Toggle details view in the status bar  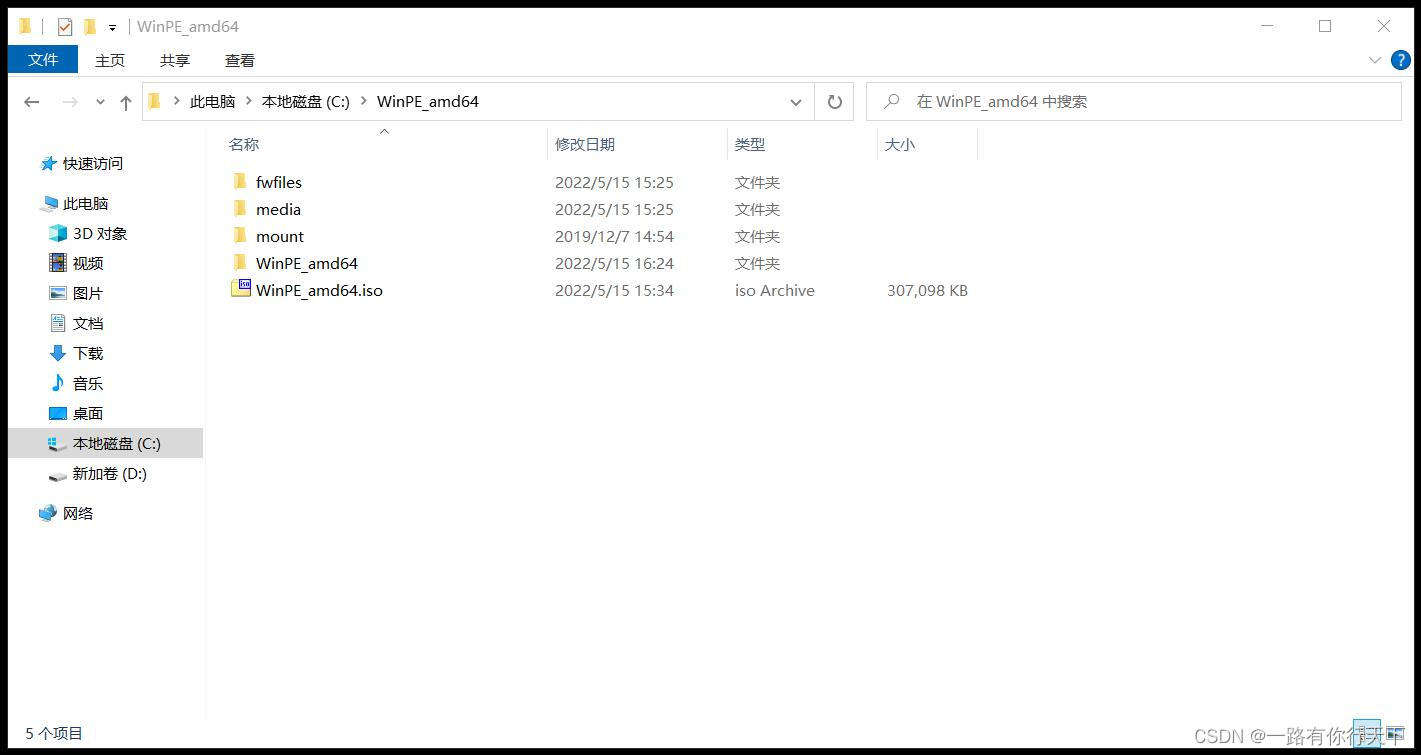click(x=1367, y=732)
